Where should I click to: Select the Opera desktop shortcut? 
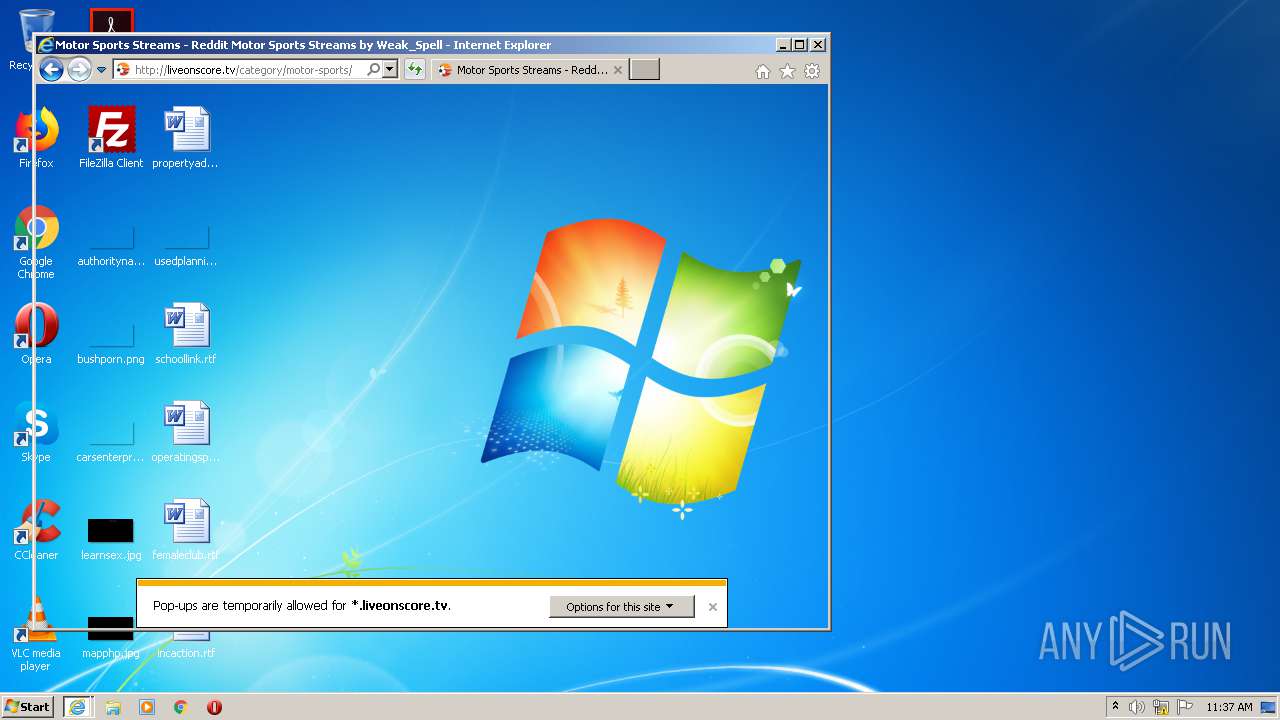(36, 335)
